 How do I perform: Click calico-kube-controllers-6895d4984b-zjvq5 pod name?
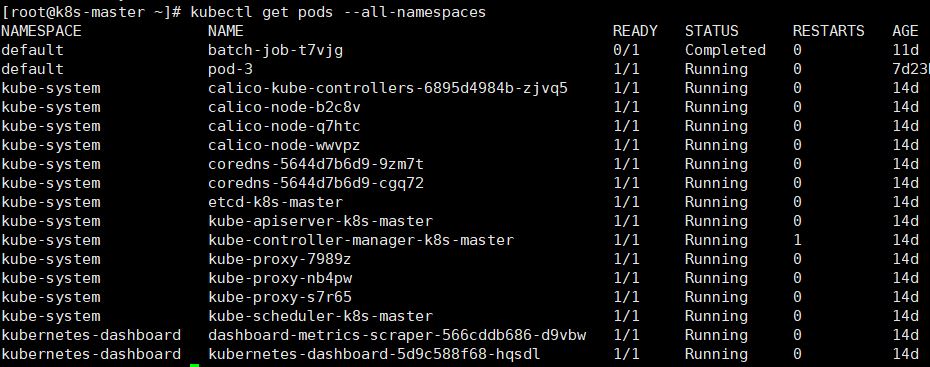(x=388, y=88)
